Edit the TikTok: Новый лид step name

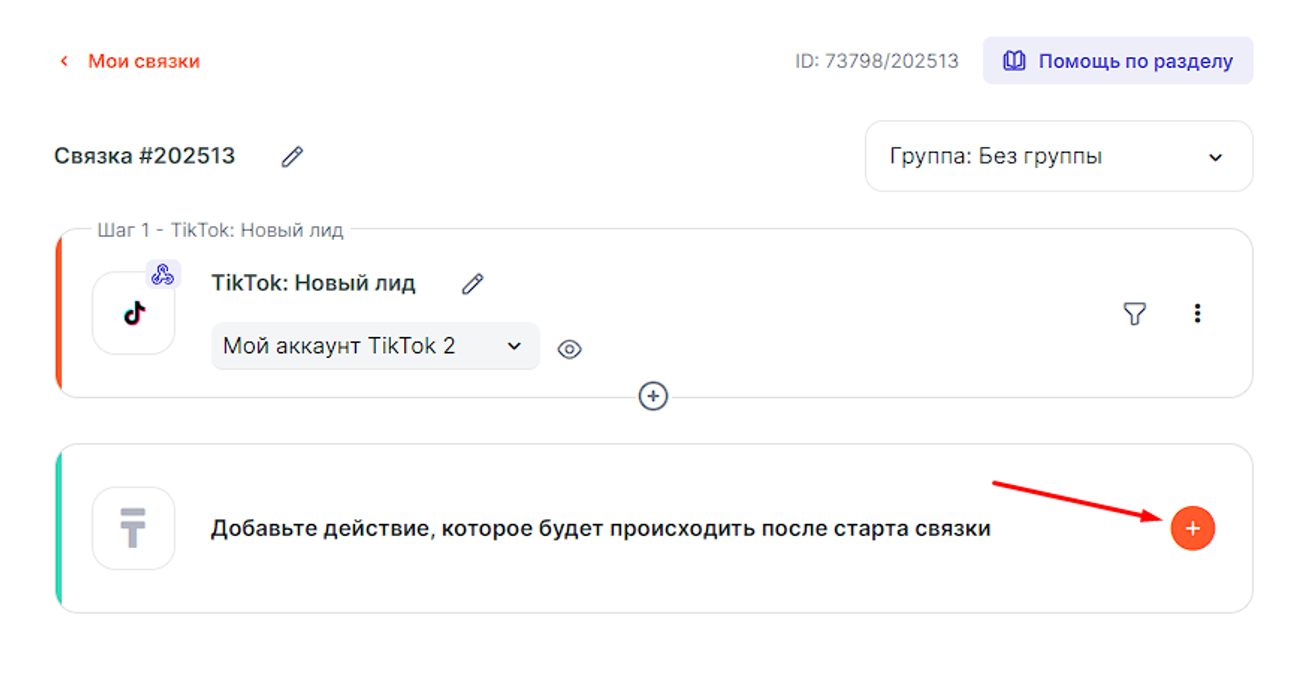point(472,284)
